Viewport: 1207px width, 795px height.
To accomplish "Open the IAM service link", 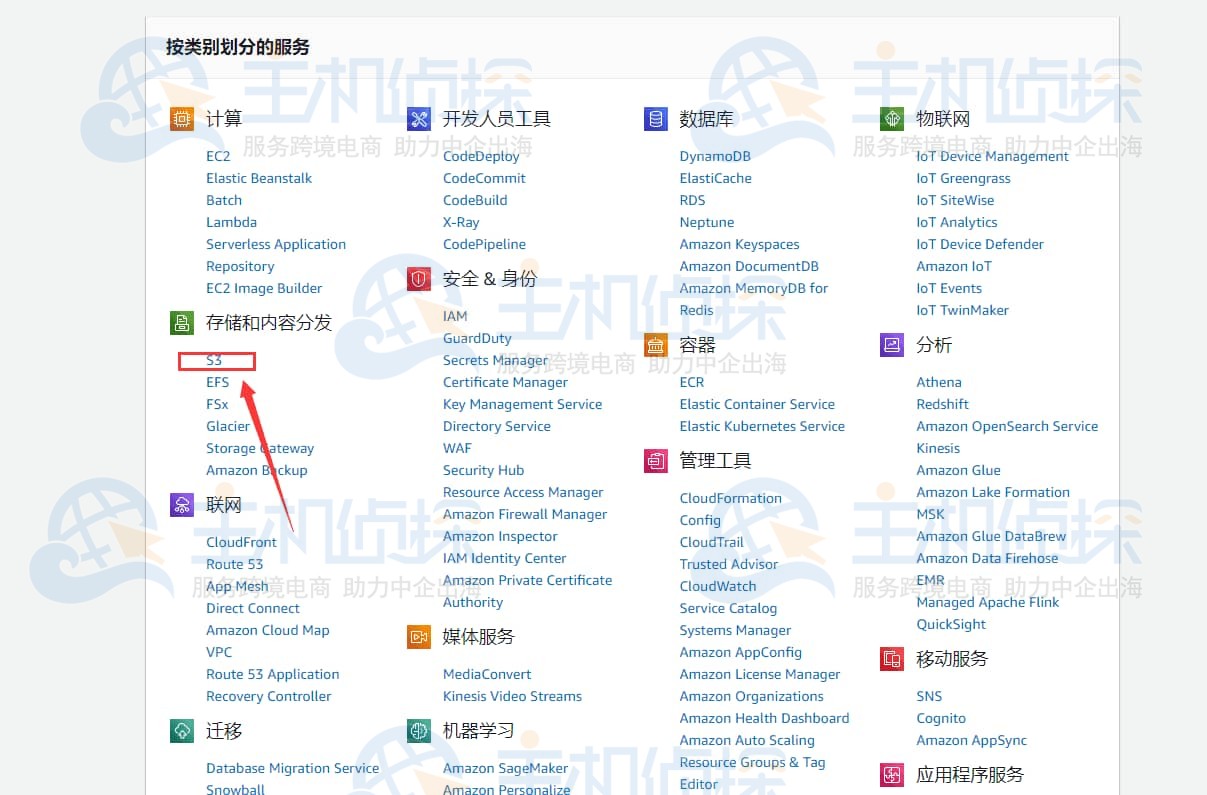I will 455,316.
